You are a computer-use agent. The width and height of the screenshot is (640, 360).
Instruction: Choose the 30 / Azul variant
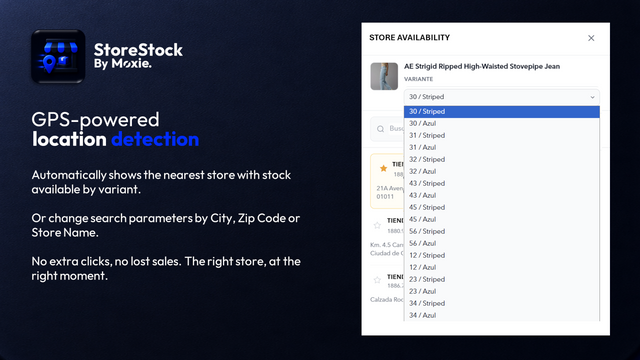(502, 123)
